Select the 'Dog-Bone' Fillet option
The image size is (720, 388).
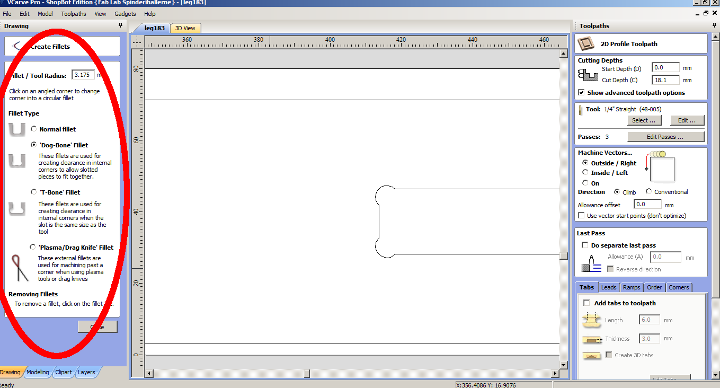click(x=34, y=145)
